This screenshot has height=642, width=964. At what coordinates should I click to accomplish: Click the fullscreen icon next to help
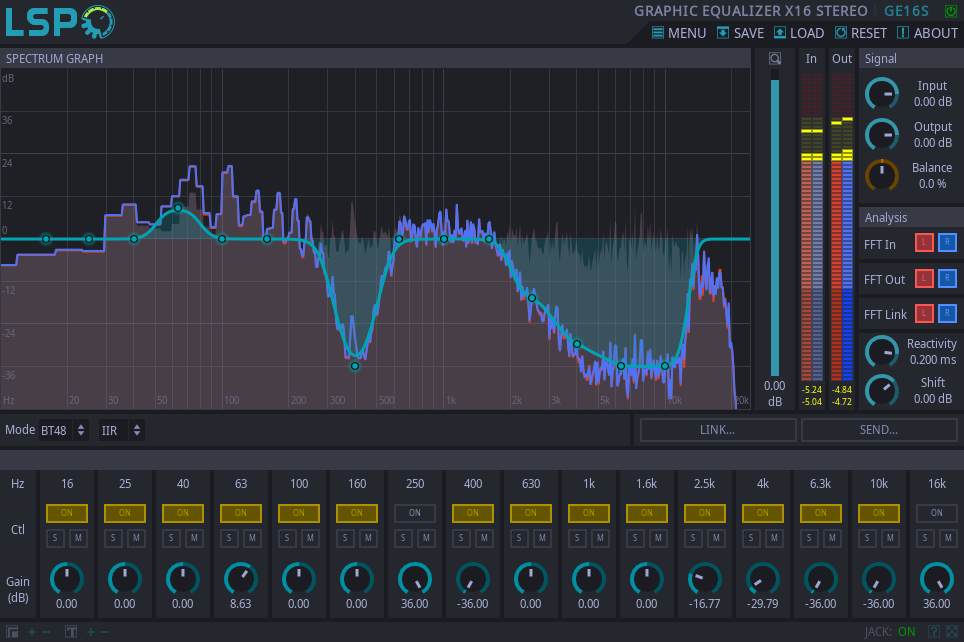[x=952, y=632]
